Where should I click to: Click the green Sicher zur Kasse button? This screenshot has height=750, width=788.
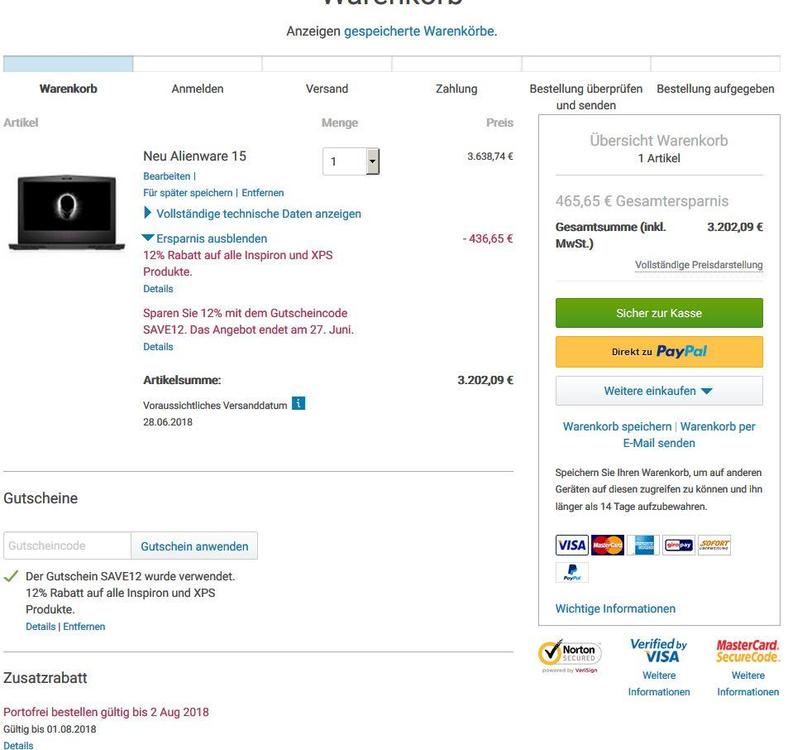click(x=658, y=313)
